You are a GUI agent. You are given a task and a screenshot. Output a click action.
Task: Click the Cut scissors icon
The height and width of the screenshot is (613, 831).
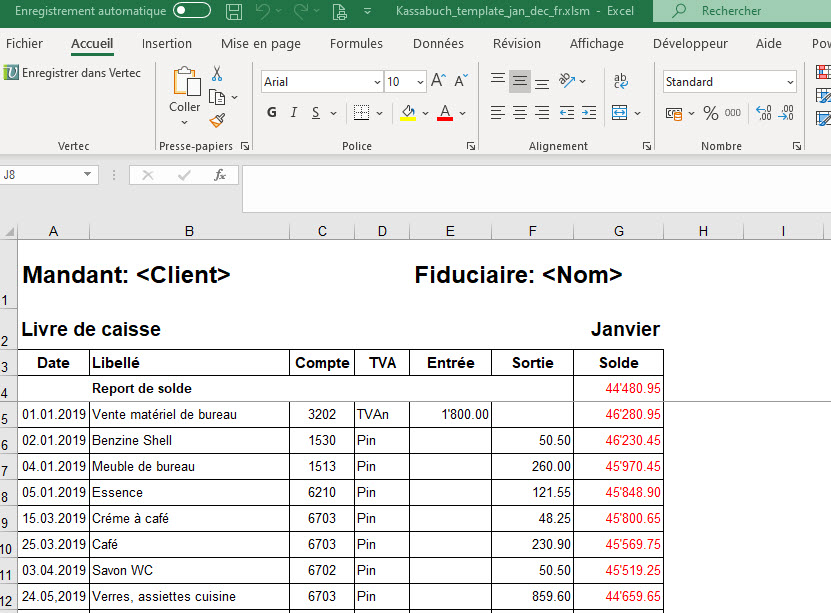[x=217, y=74]
